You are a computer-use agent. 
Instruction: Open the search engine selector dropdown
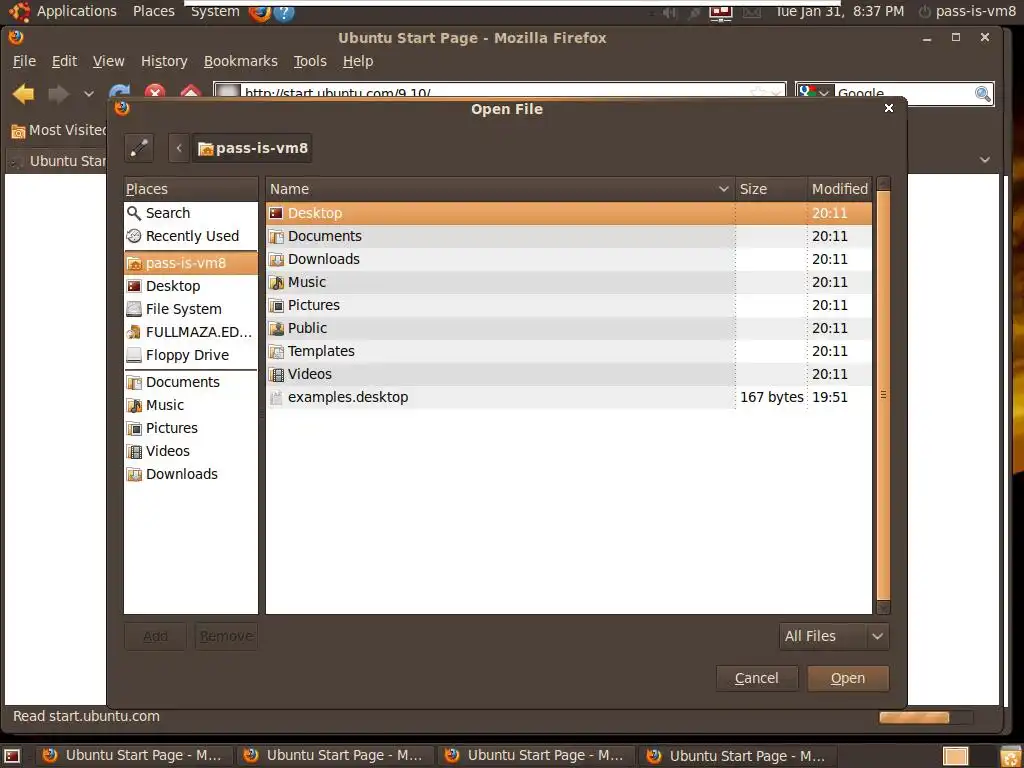pos(815,93)
